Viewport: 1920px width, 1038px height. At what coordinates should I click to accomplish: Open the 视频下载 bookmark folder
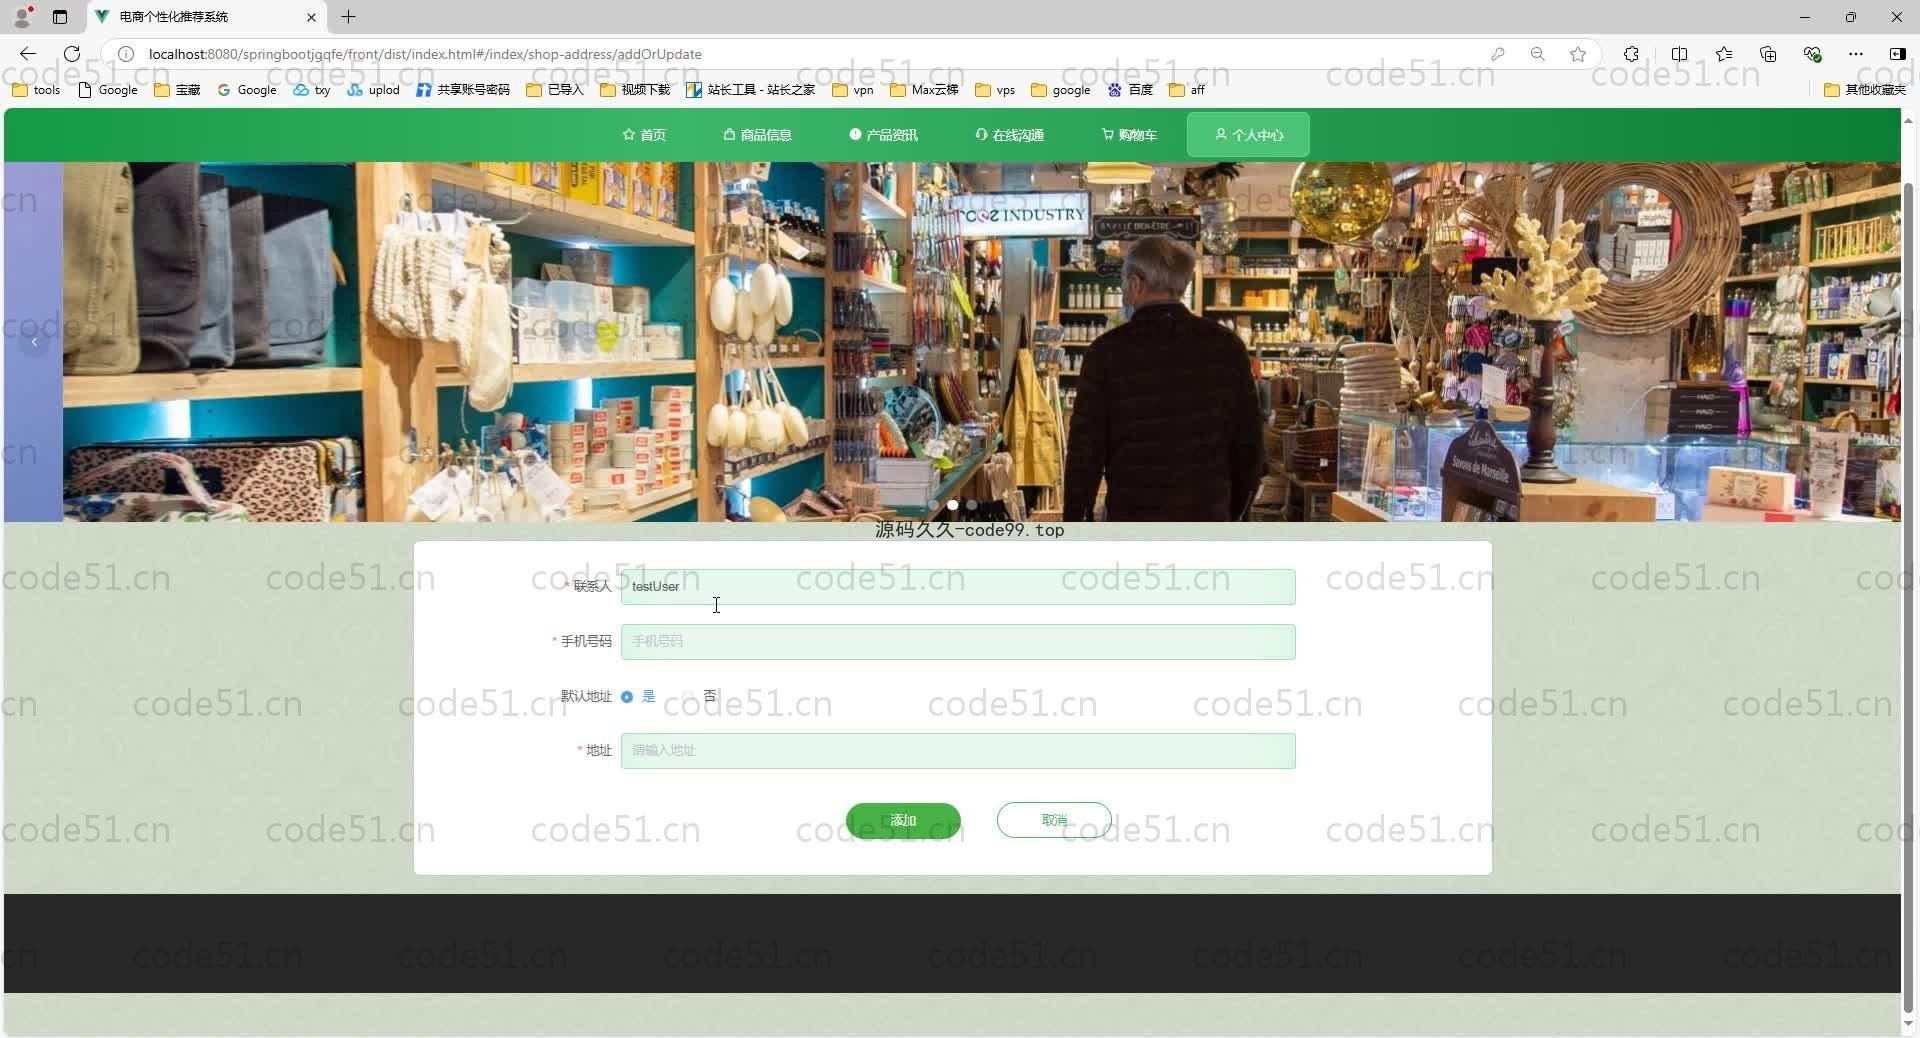(635, 90)
